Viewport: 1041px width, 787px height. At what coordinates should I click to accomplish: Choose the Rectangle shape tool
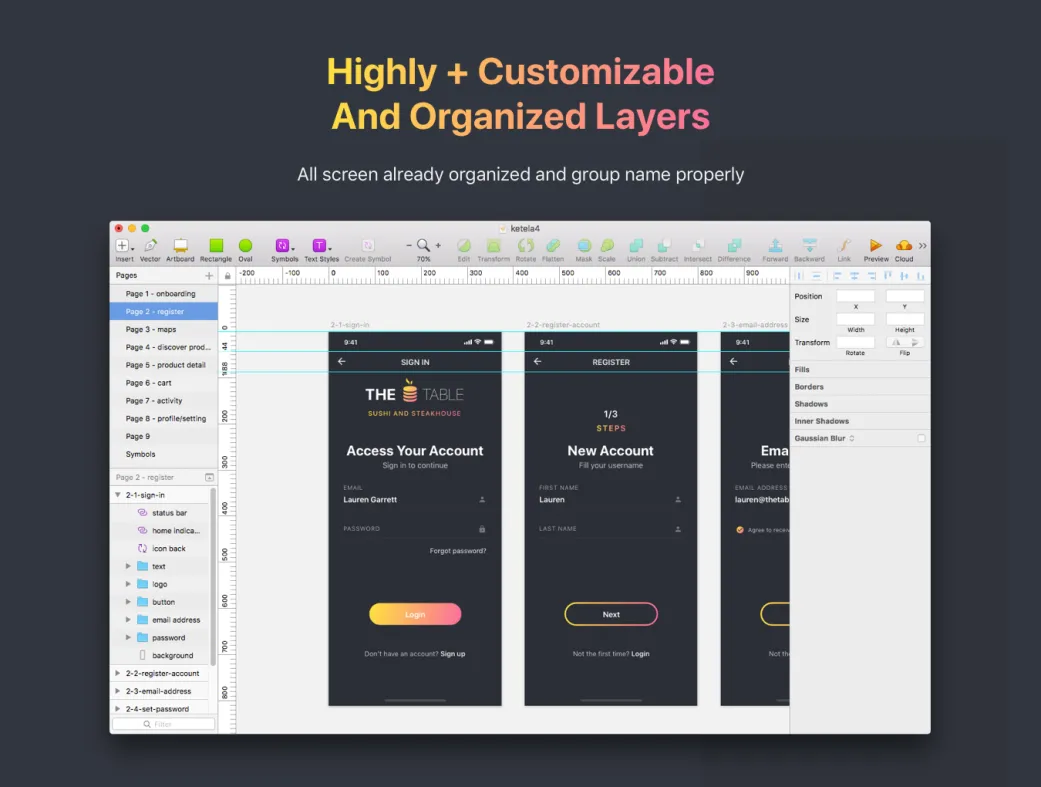pyautogui.click(x=215, y=246)
